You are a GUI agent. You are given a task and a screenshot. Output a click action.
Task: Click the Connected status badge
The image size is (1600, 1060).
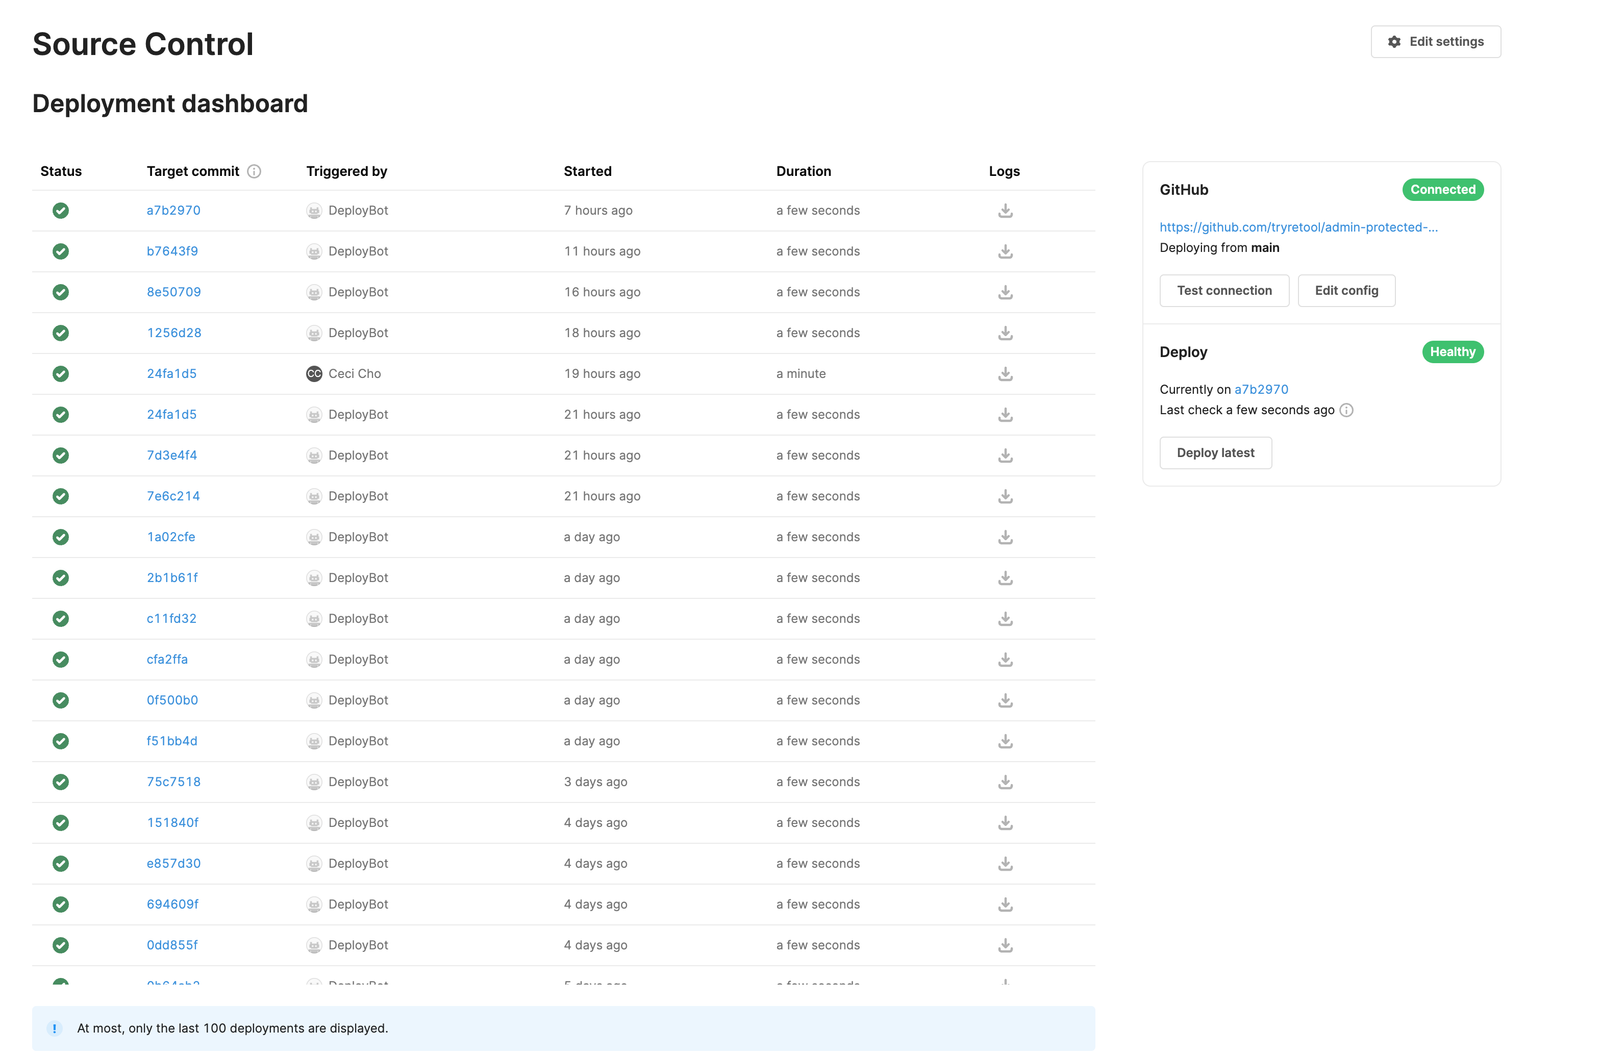coord(1442,190)
